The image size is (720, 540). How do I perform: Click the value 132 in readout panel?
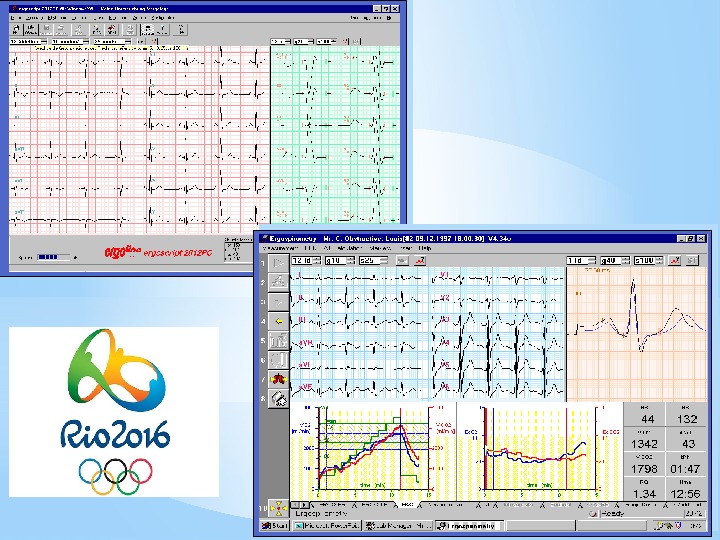click(687, 418)
